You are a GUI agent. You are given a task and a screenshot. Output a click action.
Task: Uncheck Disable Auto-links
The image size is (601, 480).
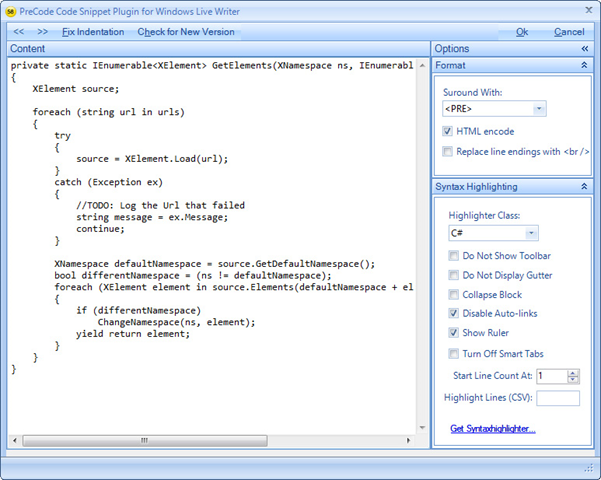(453, 313)
